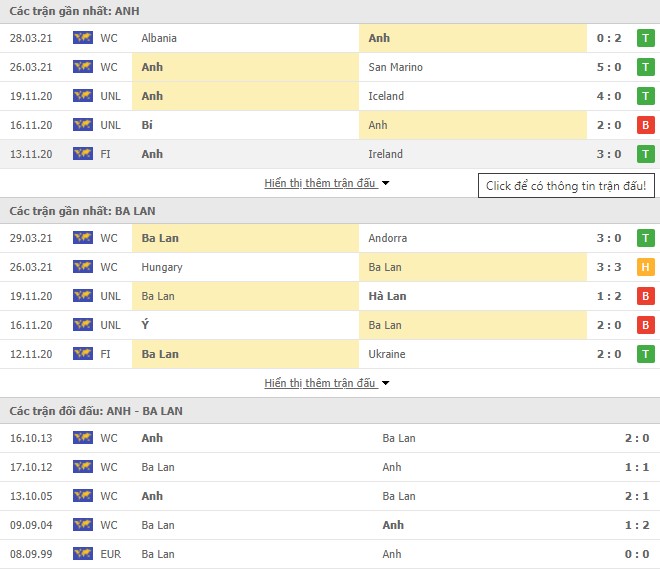Screen dimensions: 660x570
Task: Click the orange H badge for Hungary draw
Action: click(x=646, y=267)
